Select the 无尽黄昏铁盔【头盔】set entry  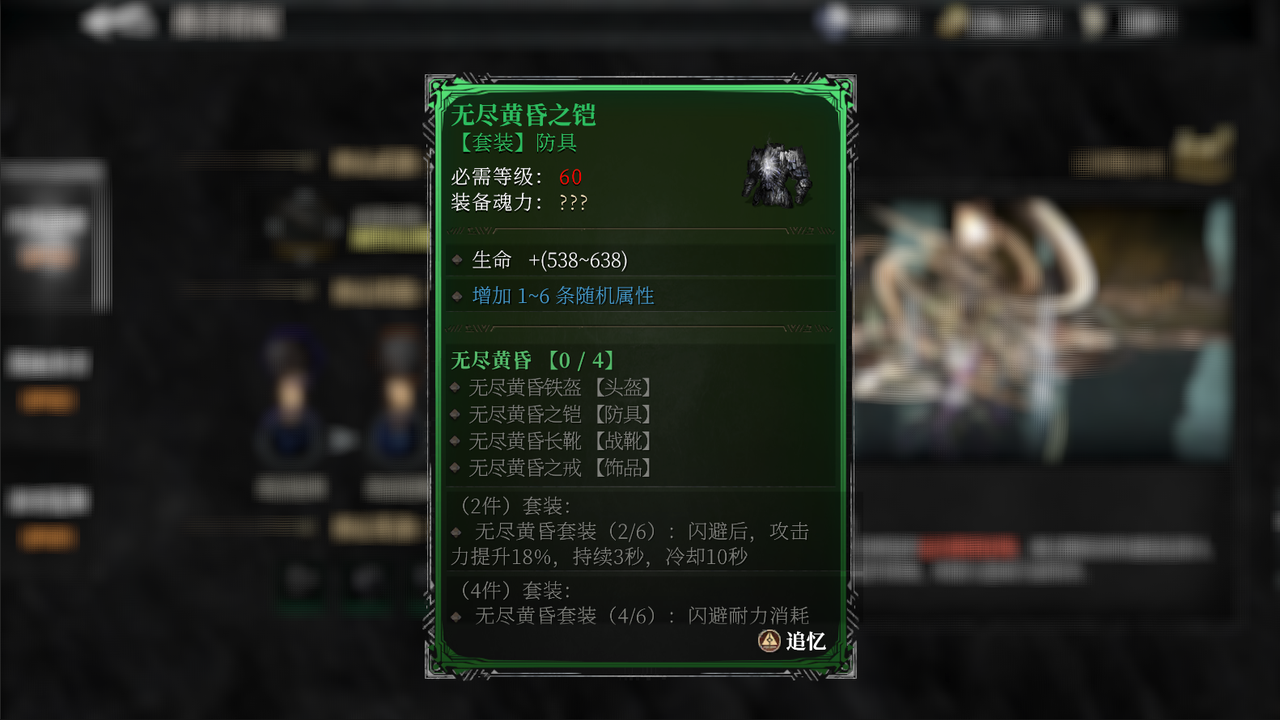pyautogui.click(x=561, y=387)
